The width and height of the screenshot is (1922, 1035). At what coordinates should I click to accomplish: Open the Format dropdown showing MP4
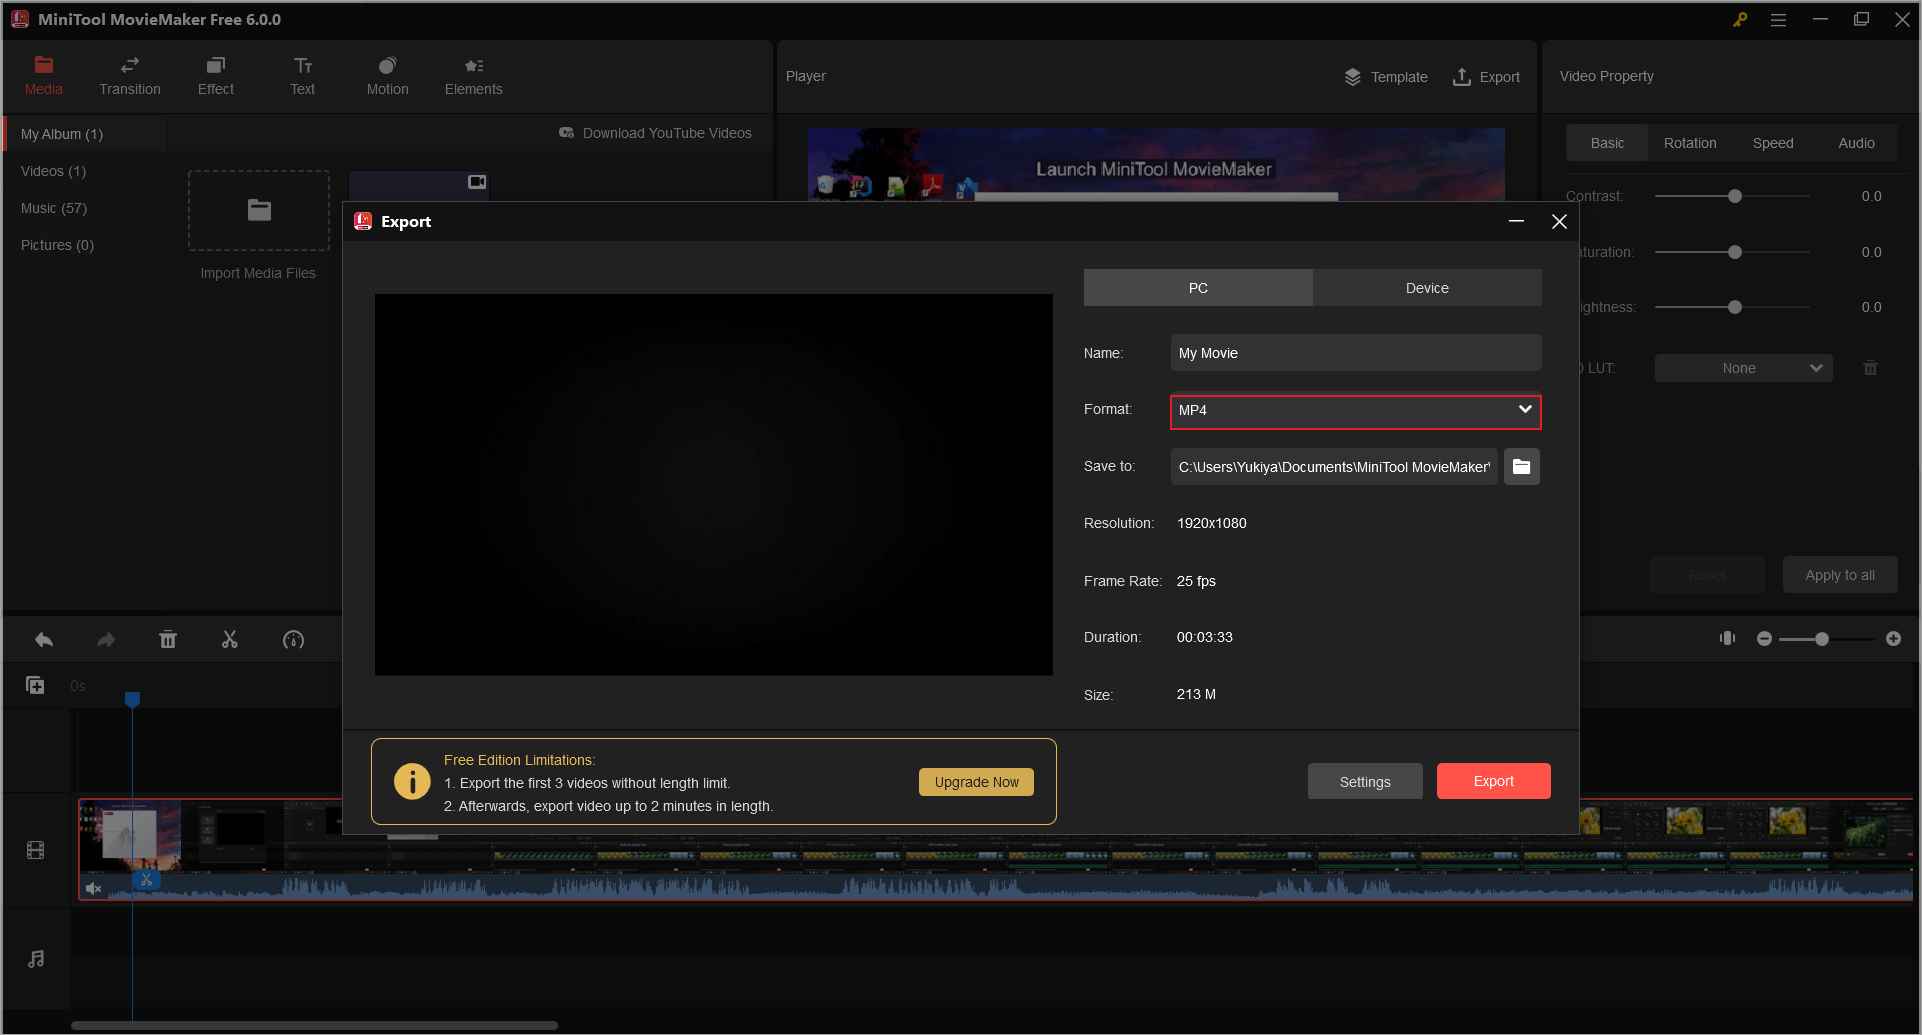[1356, 410]
